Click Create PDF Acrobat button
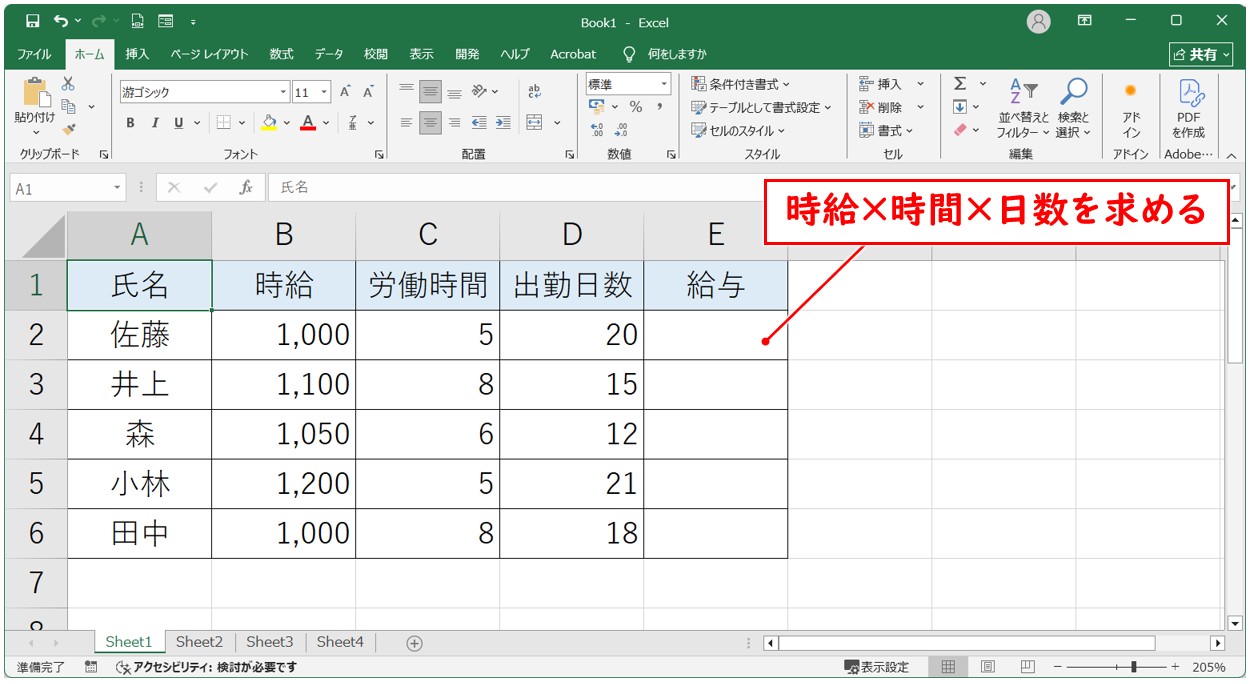The width and height of the screenshot is (1250, 684). click(x=1188, y=108)
